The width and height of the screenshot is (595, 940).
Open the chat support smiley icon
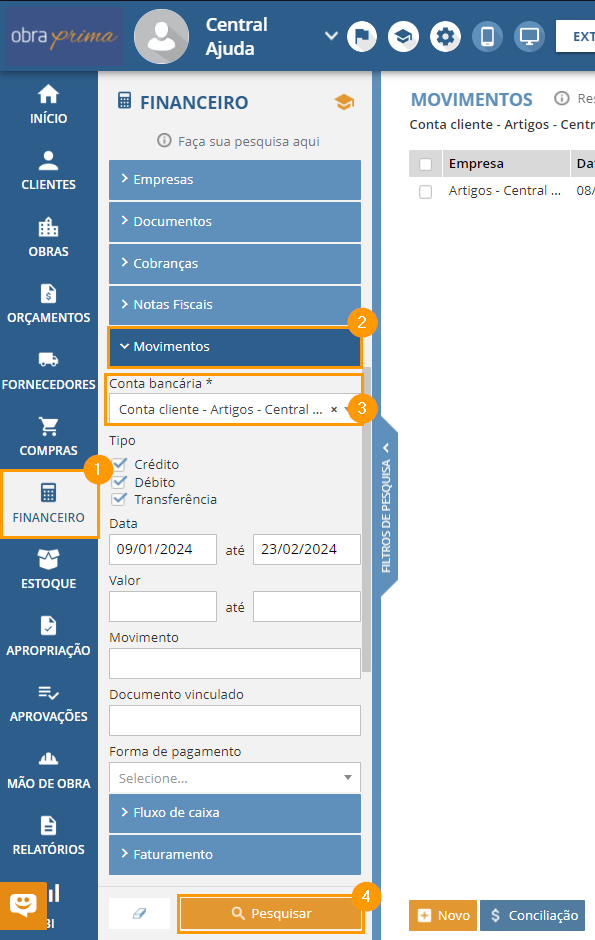click(x=23, y=905)
